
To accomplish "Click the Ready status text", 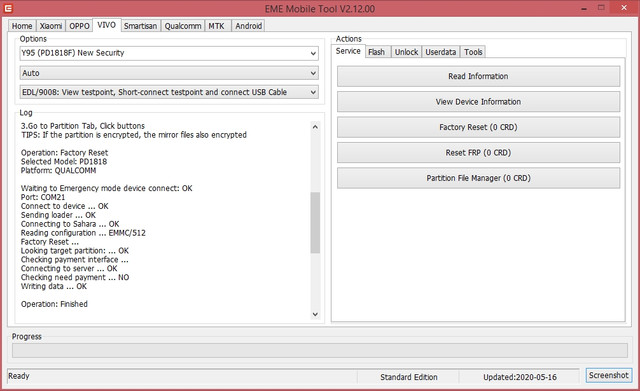I will [x=19, y=376].
